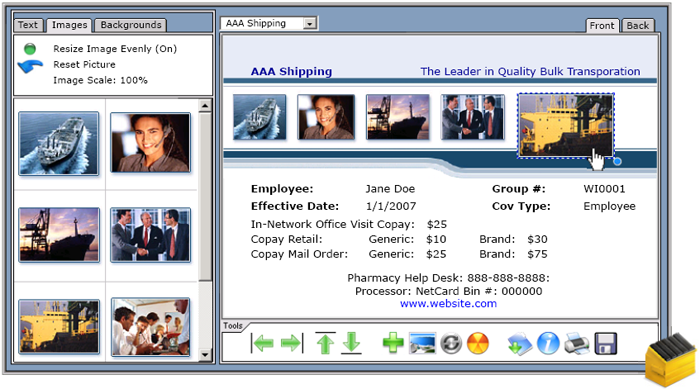Click the green move down arrow

[x=351, y=343]
